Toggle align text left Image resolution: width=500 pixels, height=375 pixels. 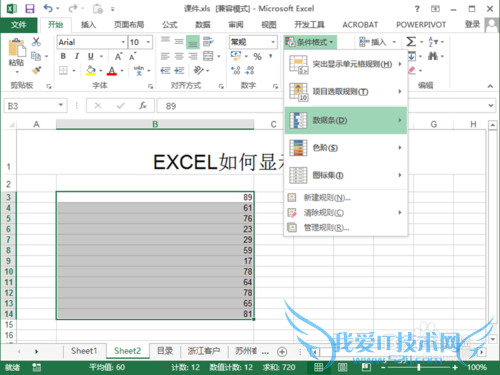(x=165, y=56)
